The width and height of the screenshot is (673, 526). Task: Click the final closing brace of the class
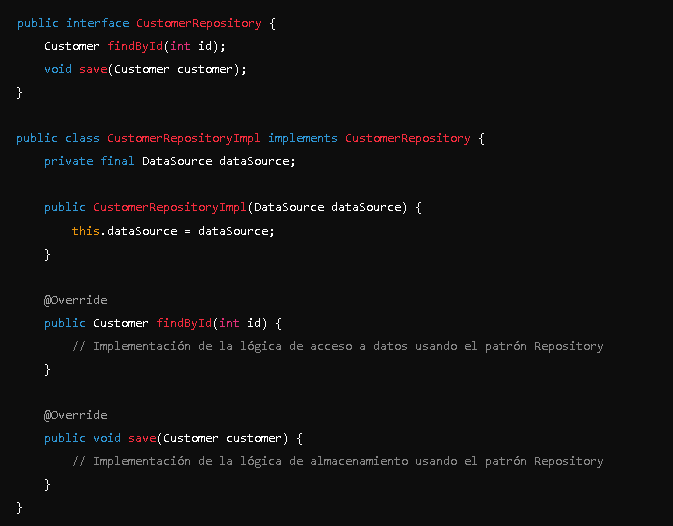19,508
